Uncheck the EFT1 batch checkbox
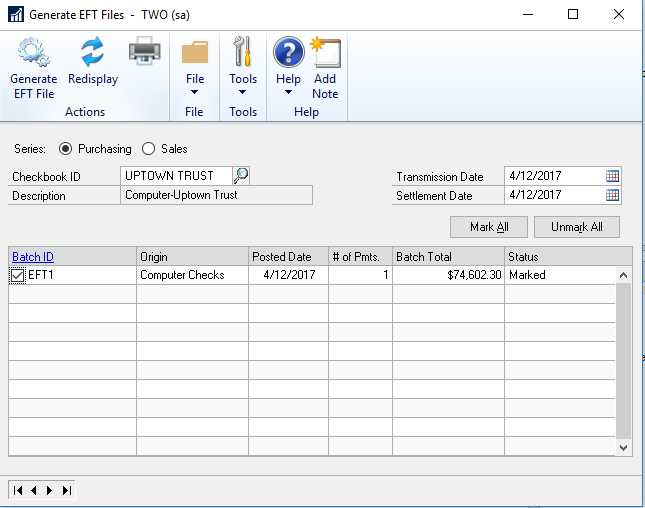The image size is (645, 508). pyautogui.click(x=17, y=275)
